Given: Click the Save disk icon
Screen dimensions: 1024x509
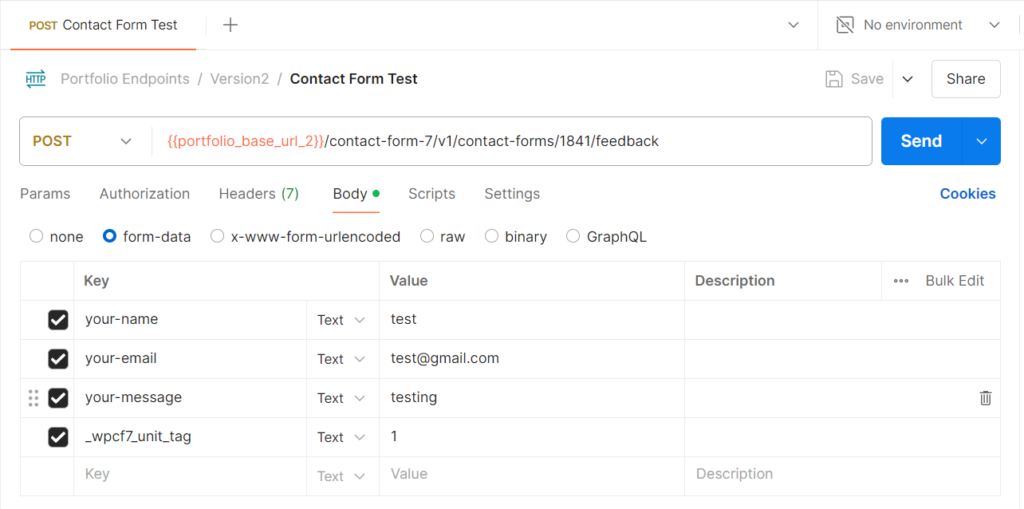Looking at the screenshot, I should tap(834, 79).
